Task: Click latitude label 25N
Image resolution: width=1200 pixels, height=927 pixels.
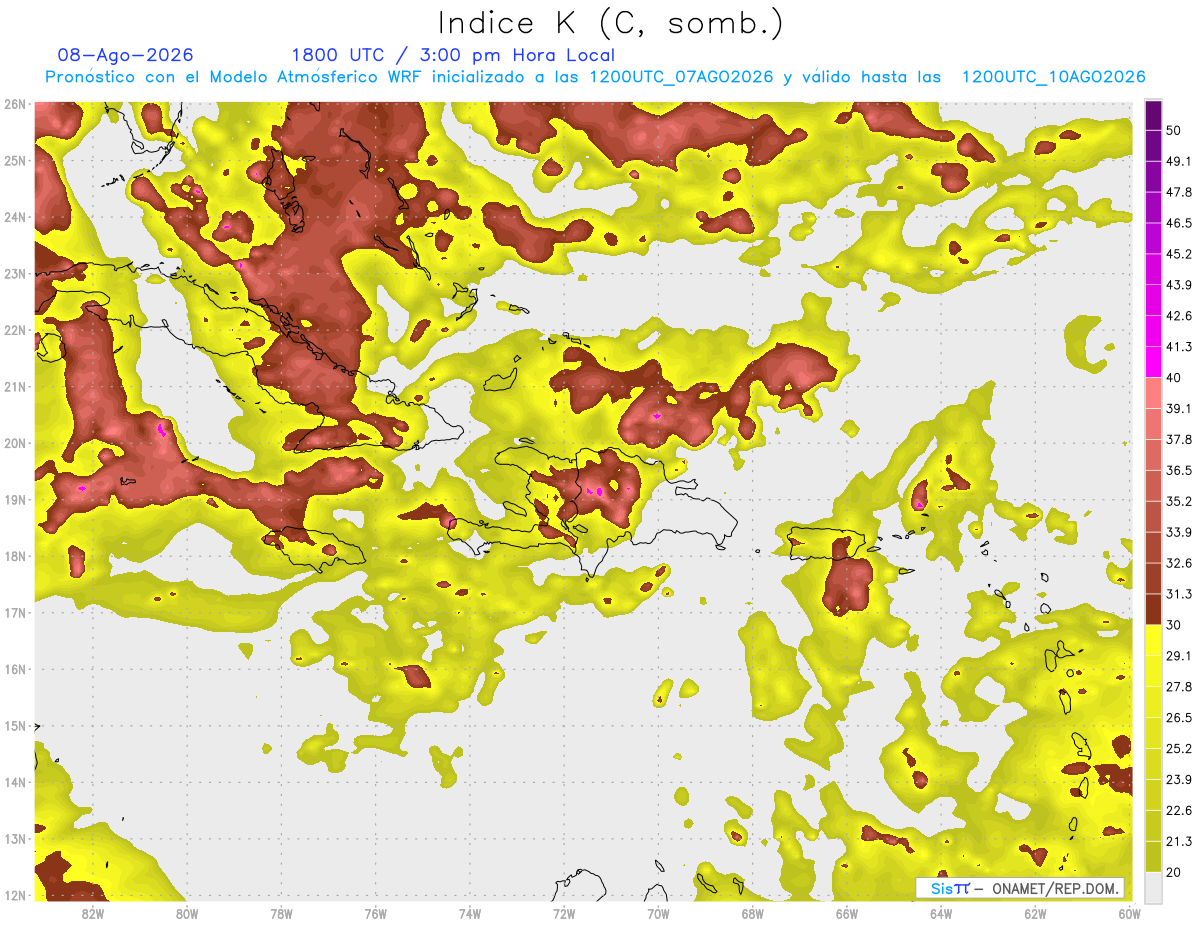Action: click(x=14, y=161)
